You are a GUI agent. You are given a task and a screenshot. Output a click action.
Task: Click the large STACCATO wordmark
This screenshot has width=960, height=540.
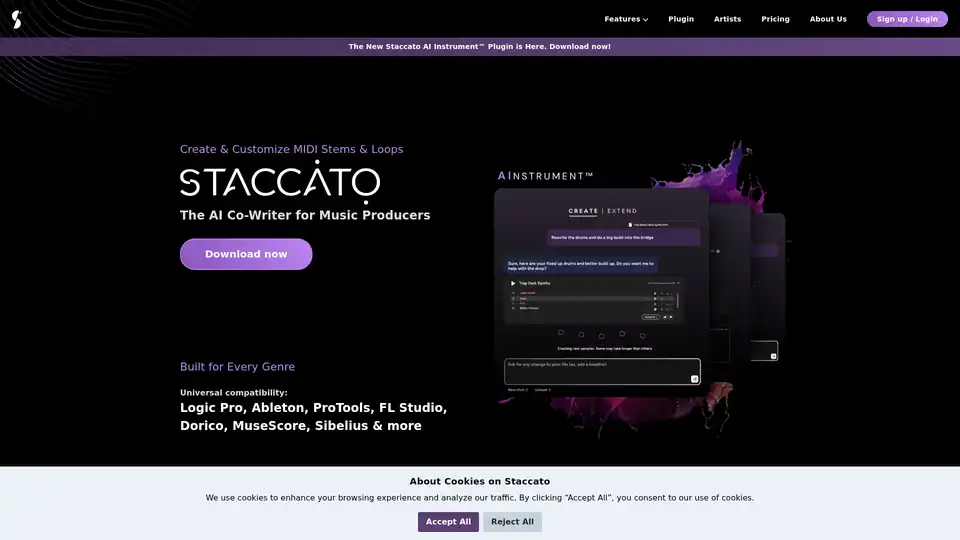click(x=280, y=182)
